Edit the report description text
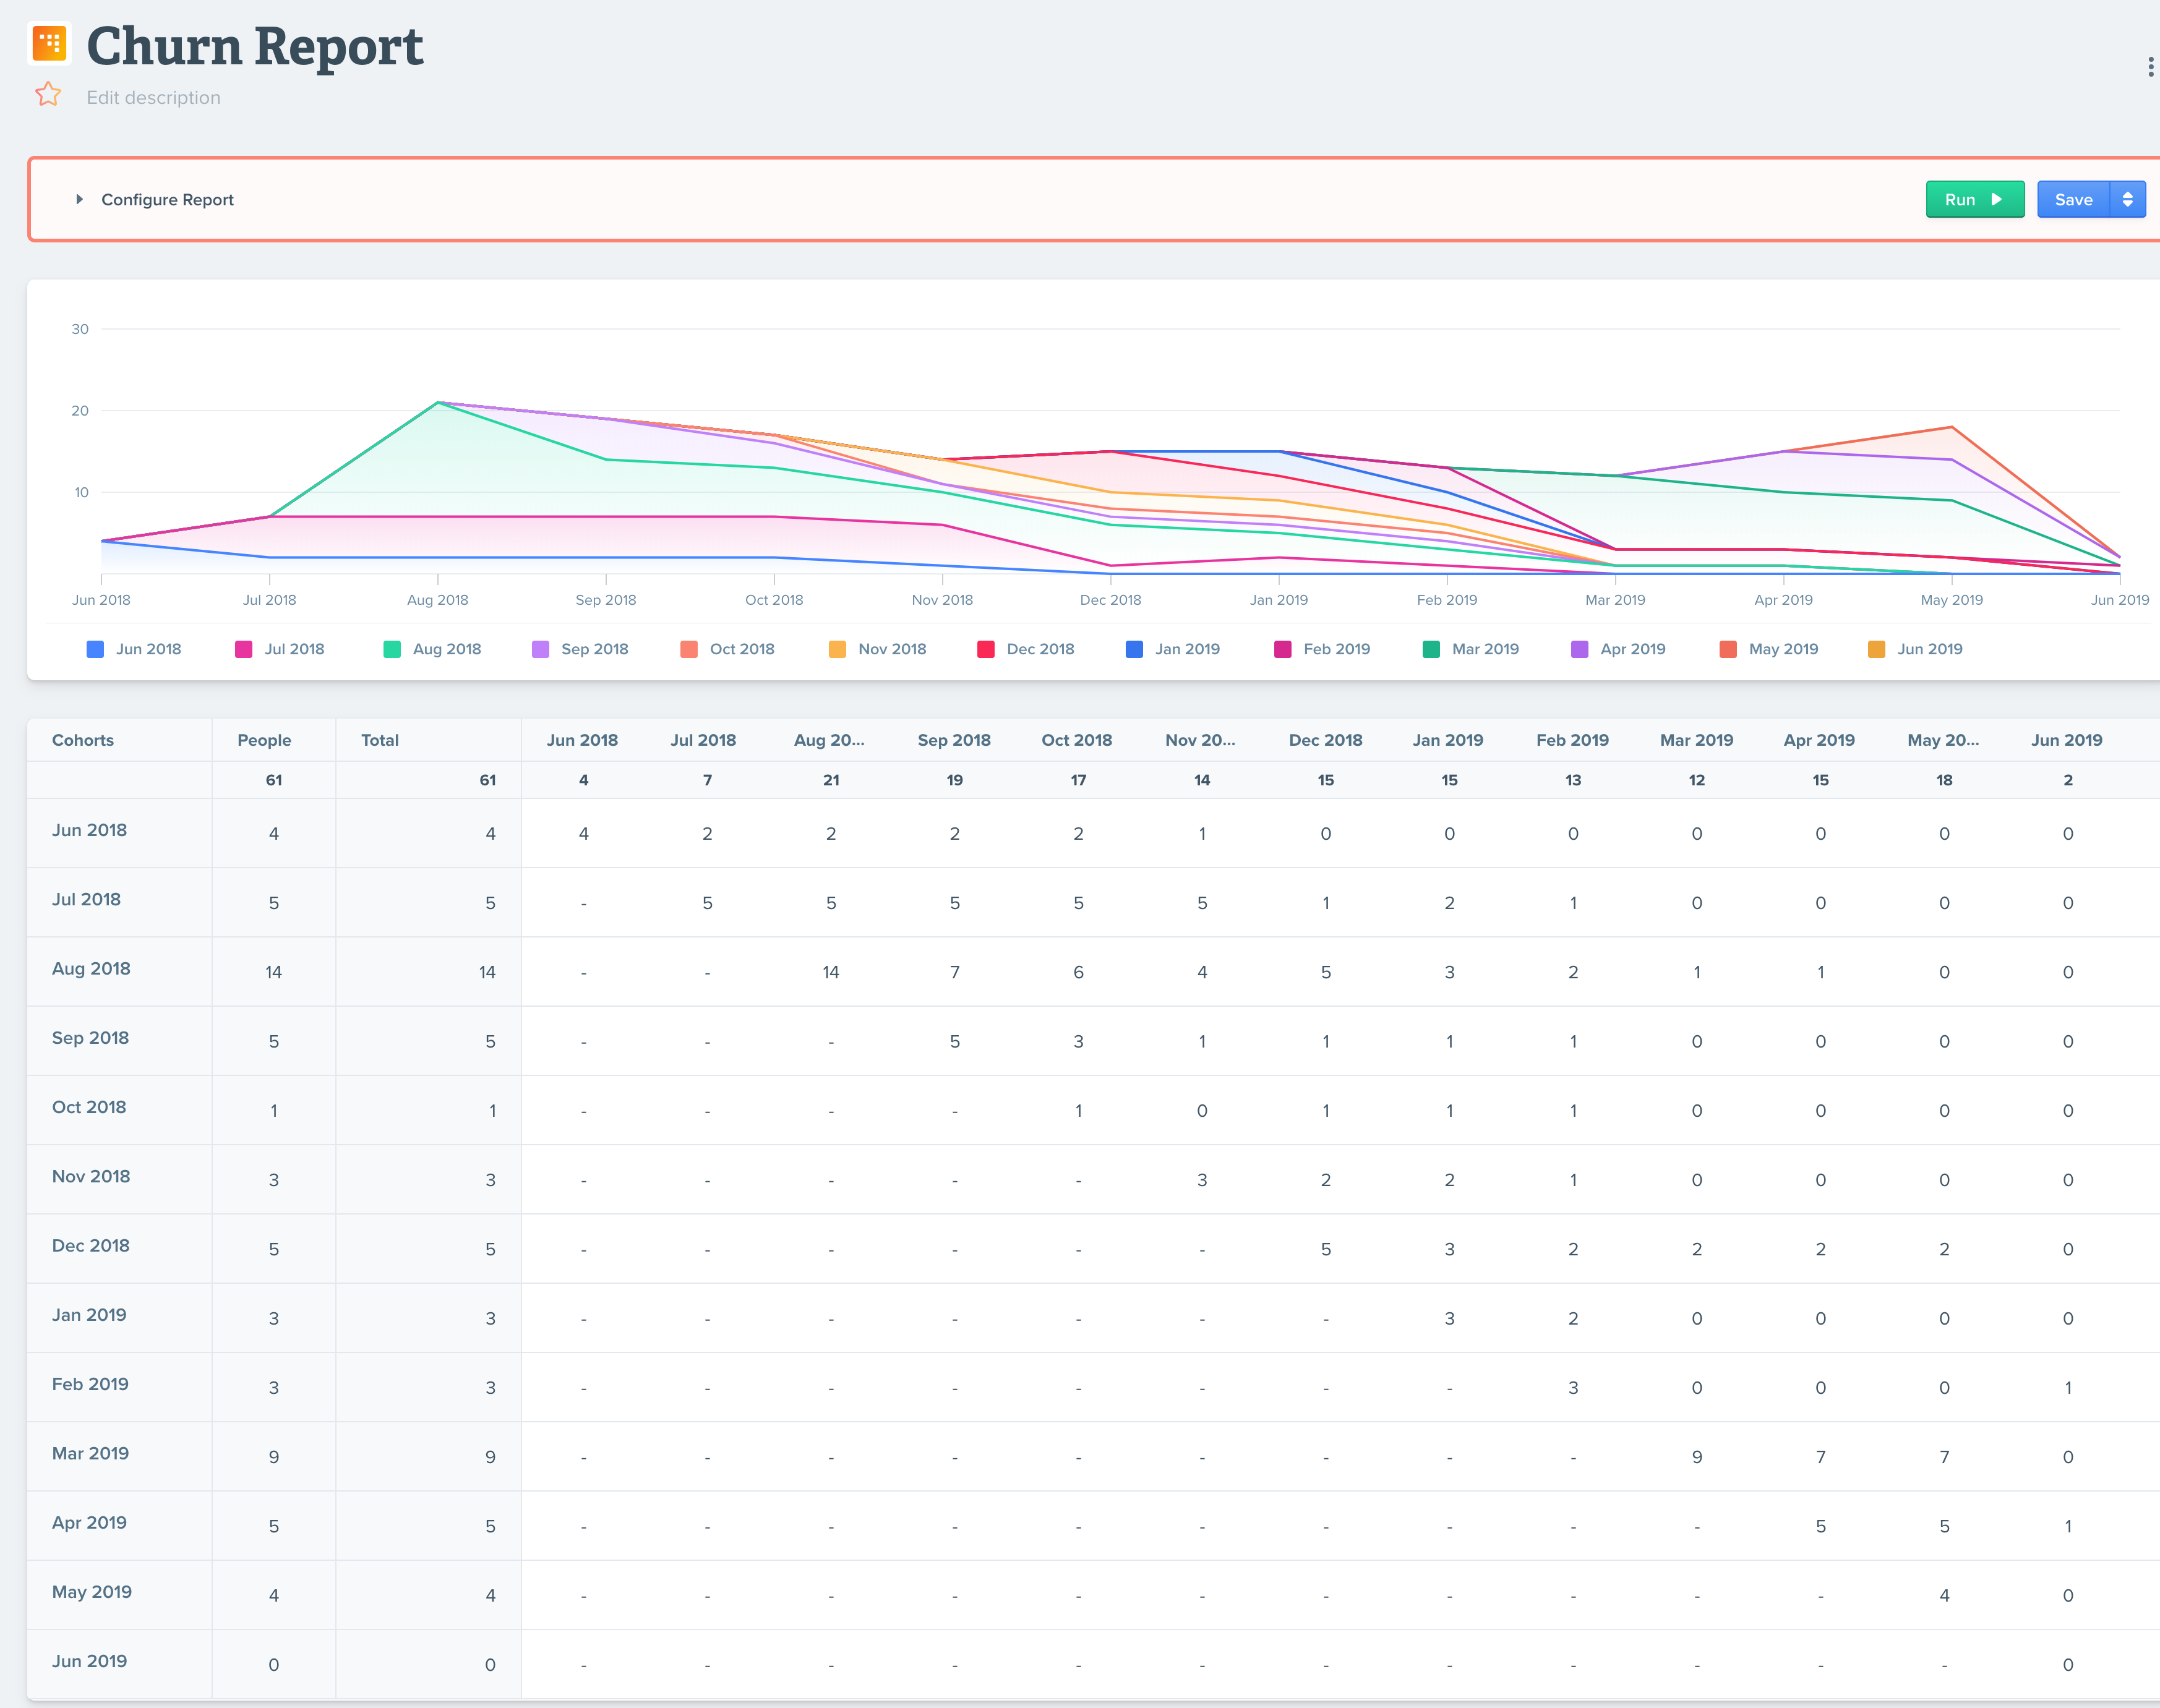The width and height of the screenshot is (2160, 1708). [x=153, y=98]
